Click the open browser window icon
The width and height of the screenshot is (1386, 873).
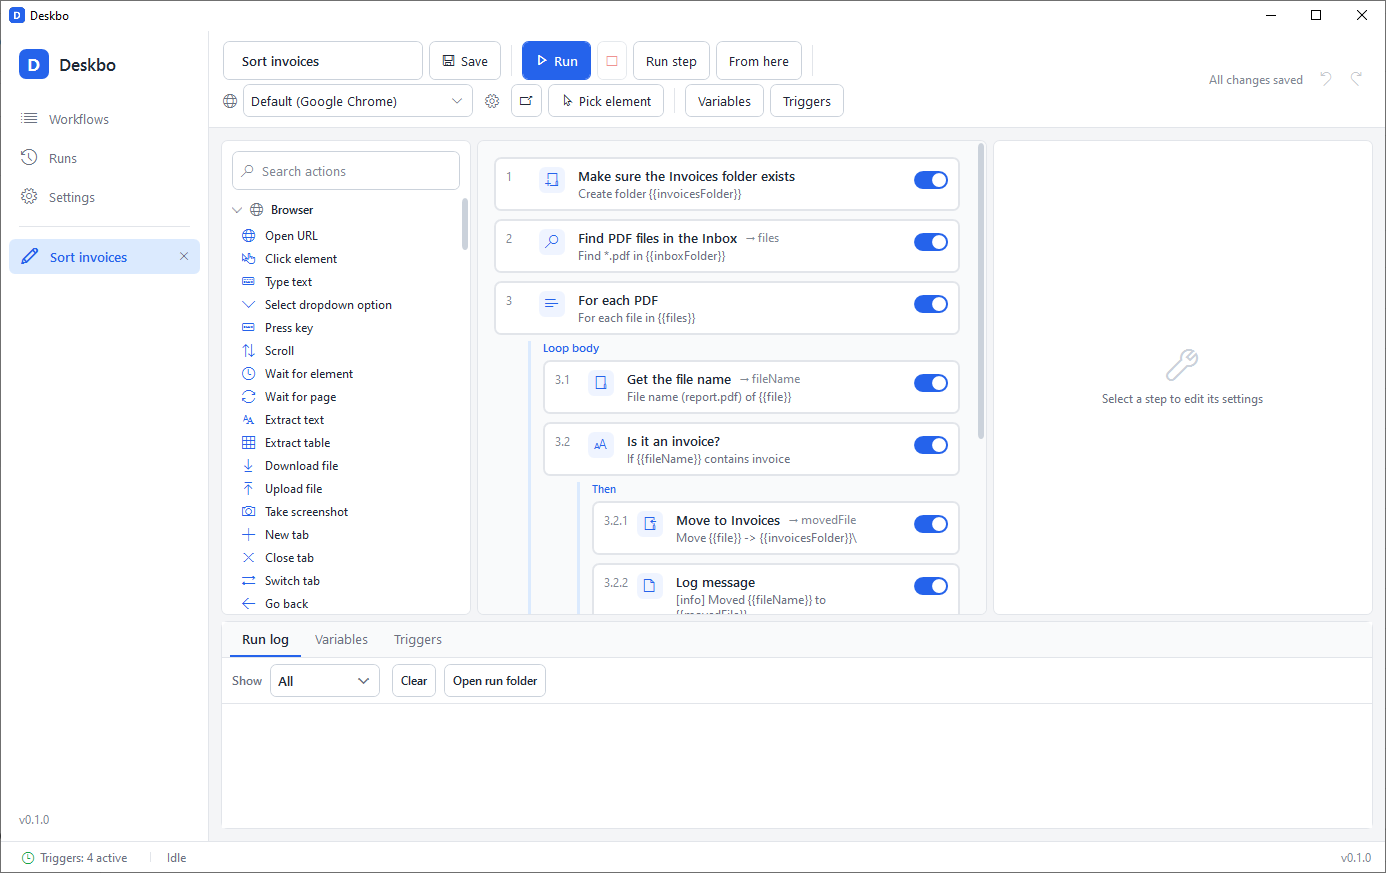(x=526, y=101)
